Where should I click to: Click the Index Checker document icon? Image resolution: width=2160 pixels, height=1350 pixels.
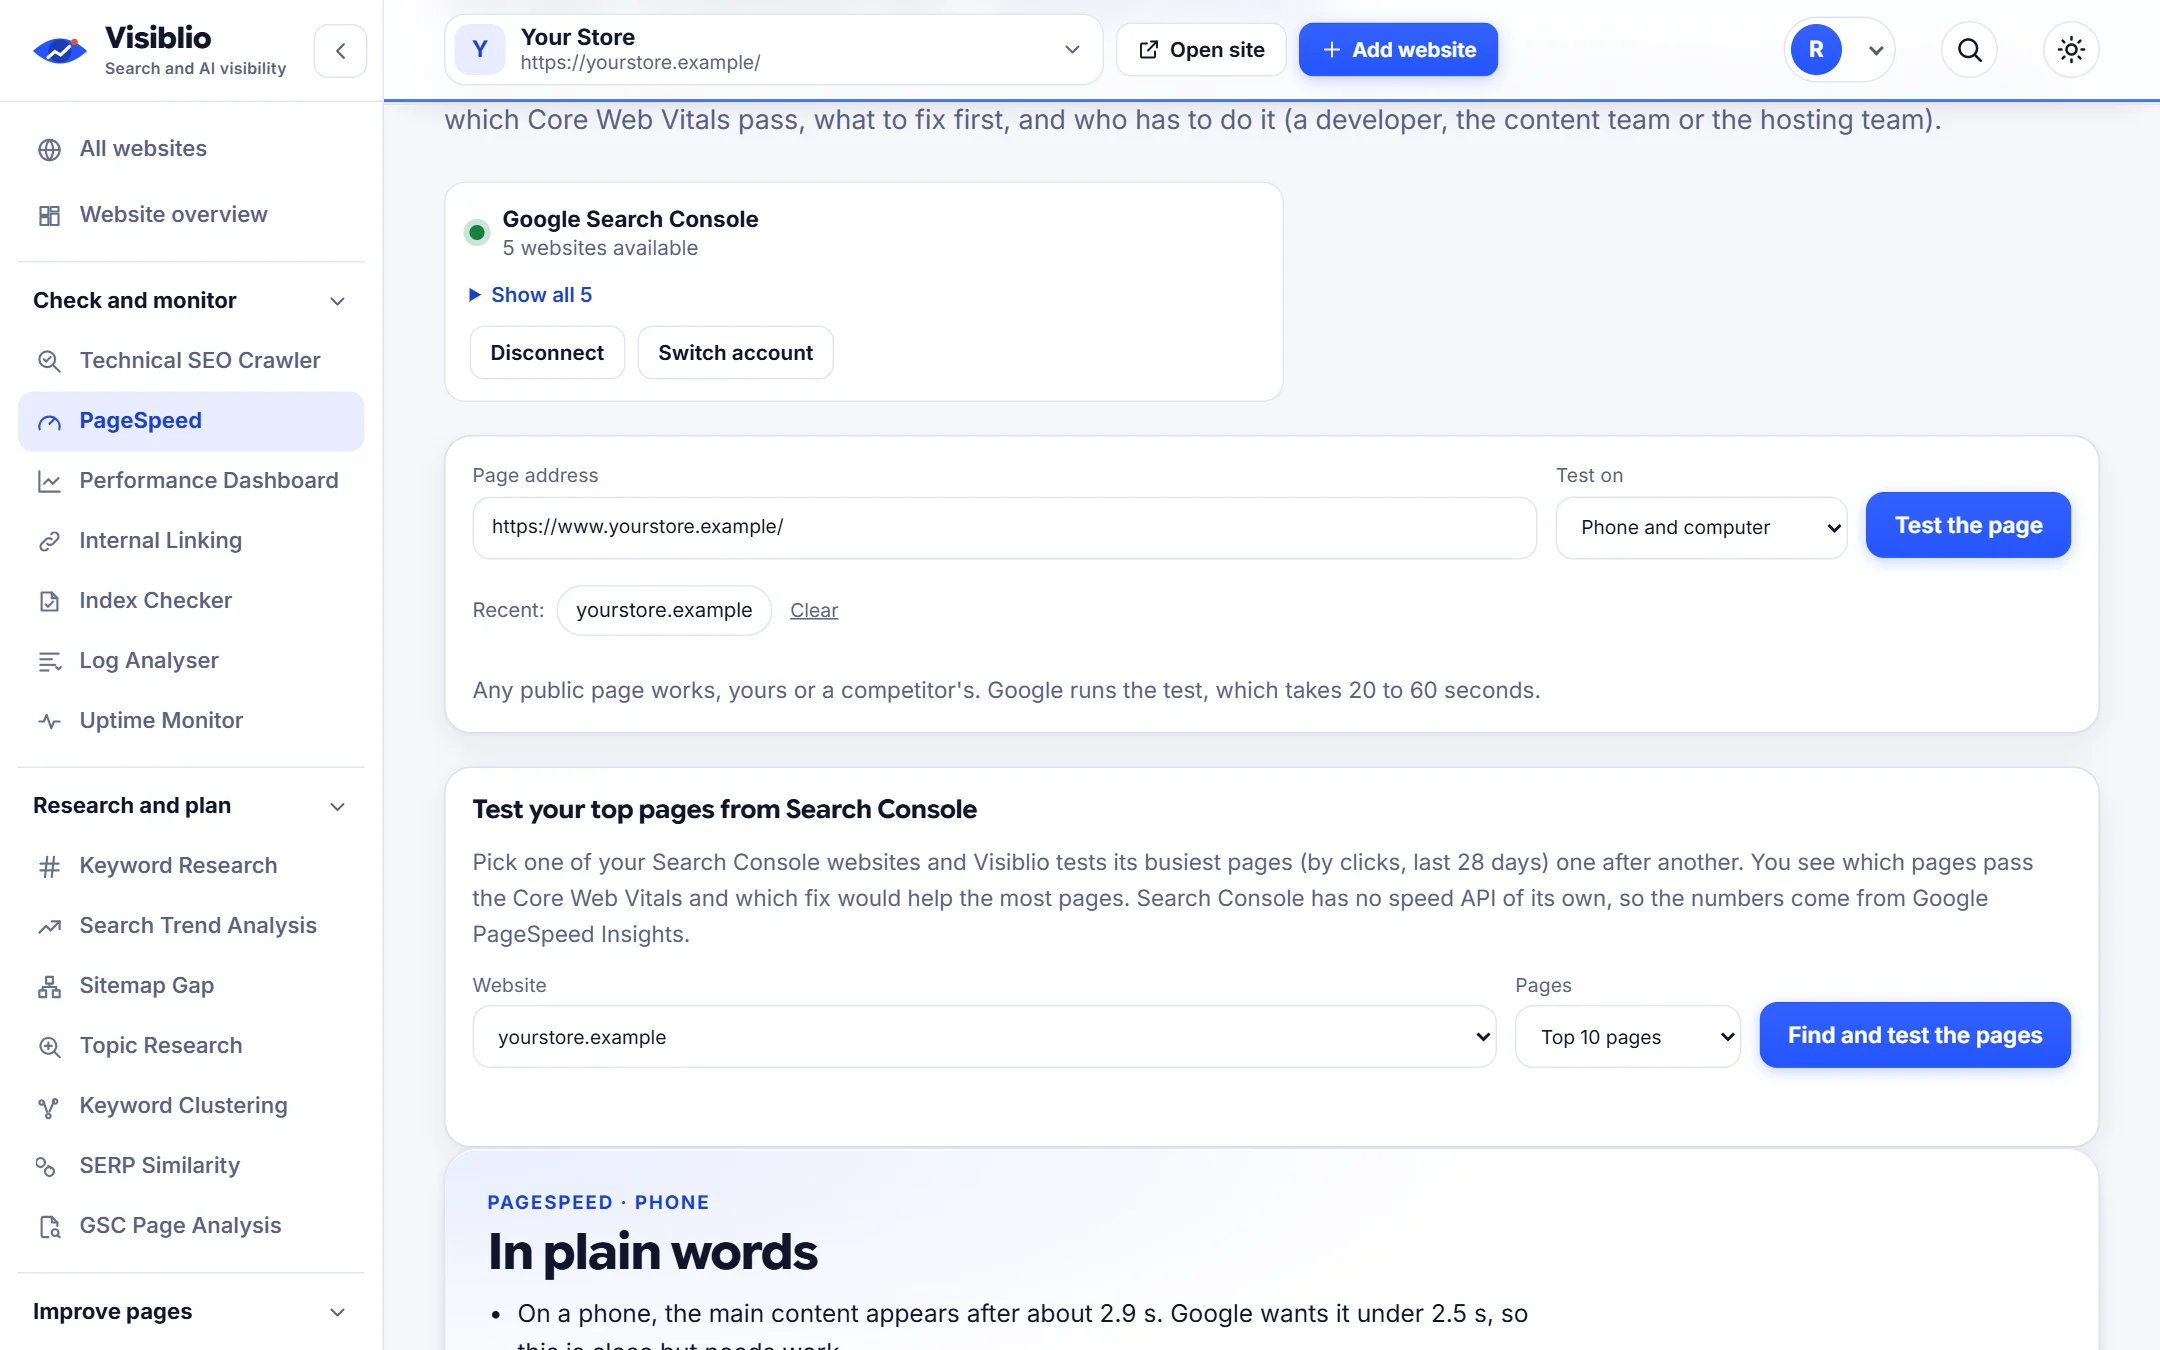pos(49,602)
